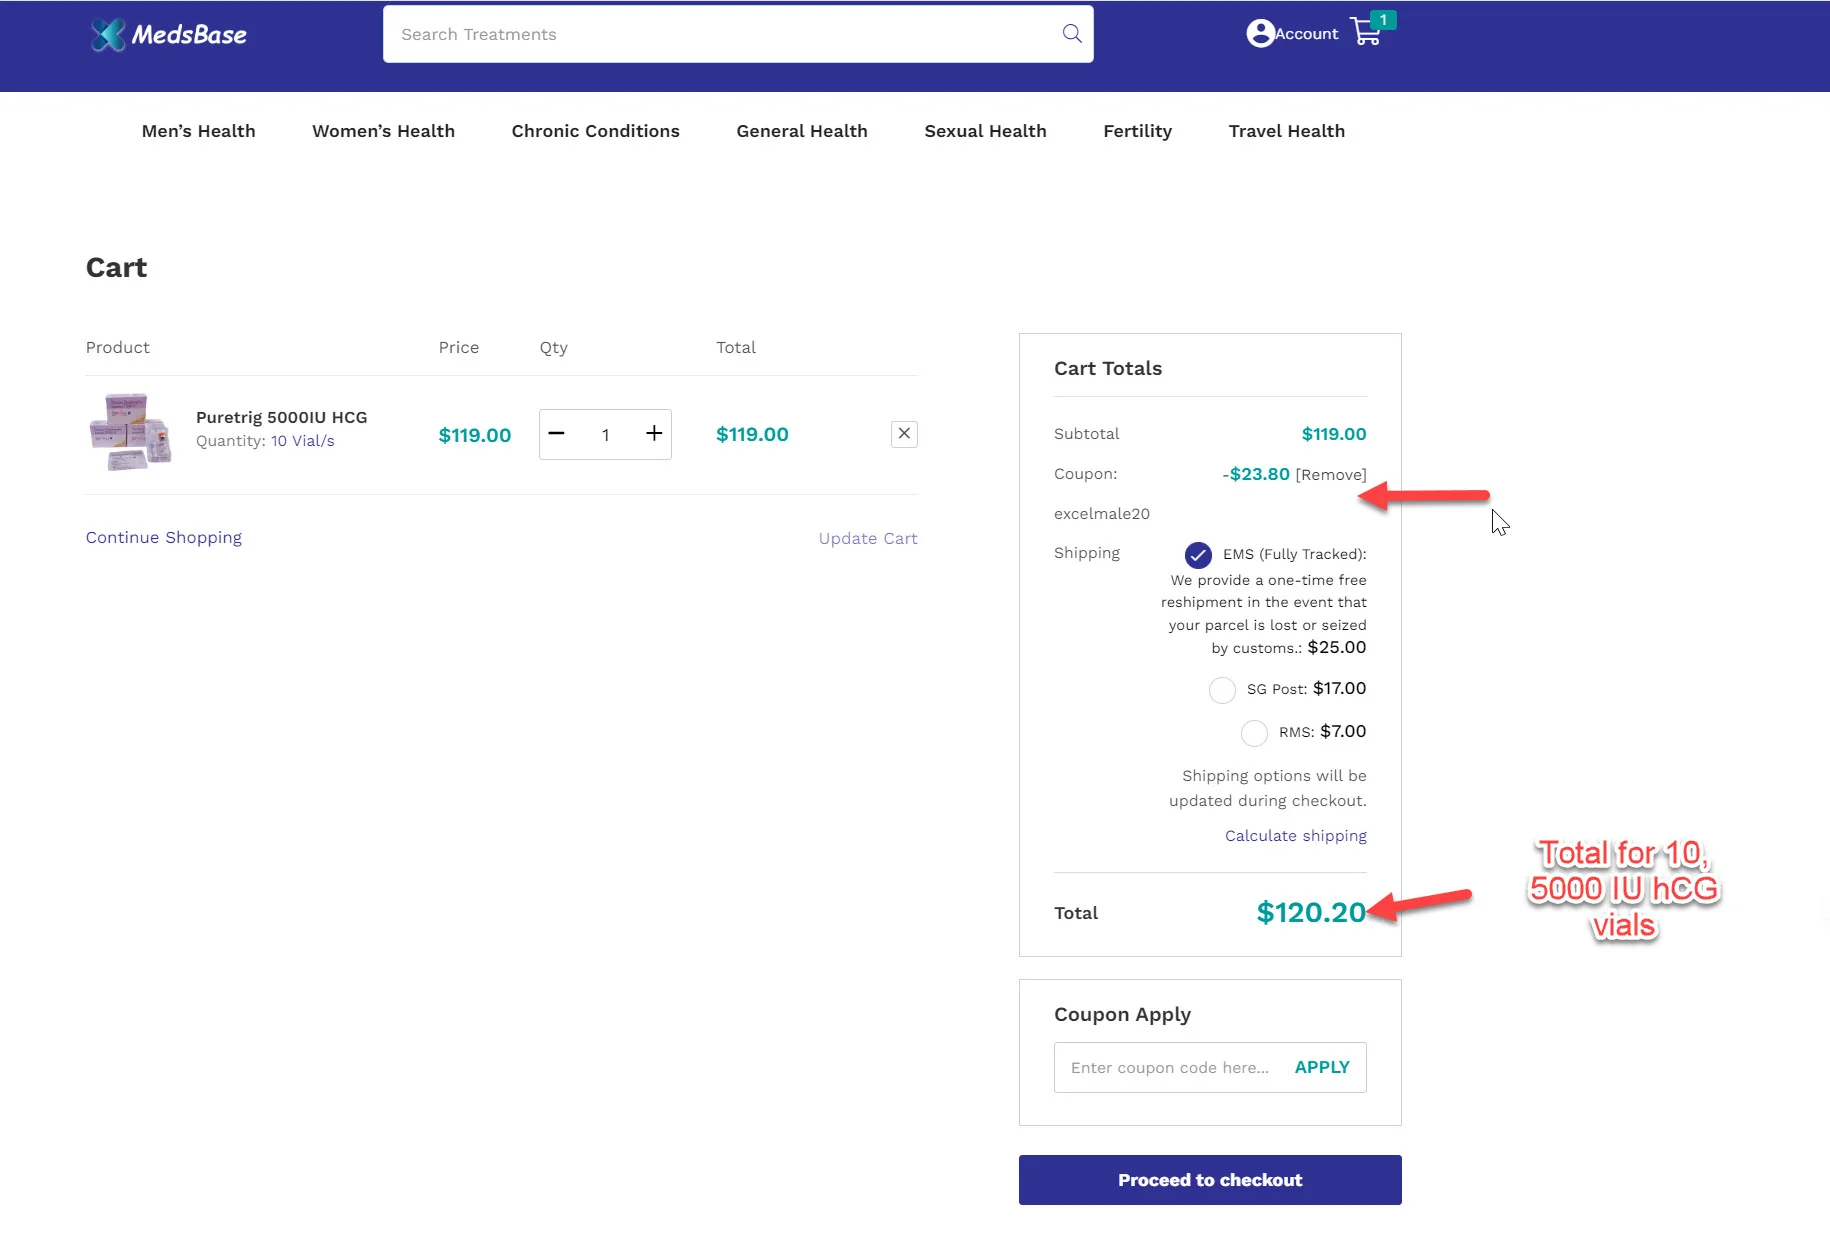The width and height of the screenshot is (1830, 1235).
Task: Click the Cart Totals heading
Action: coord(1108,368)
